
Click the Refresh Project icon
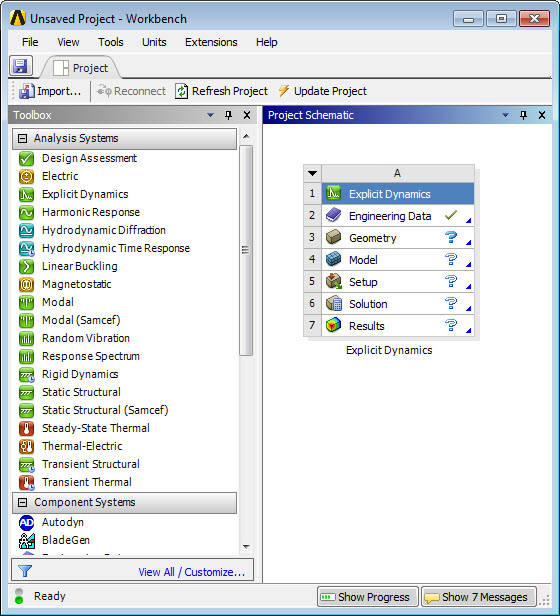[181, 91]
